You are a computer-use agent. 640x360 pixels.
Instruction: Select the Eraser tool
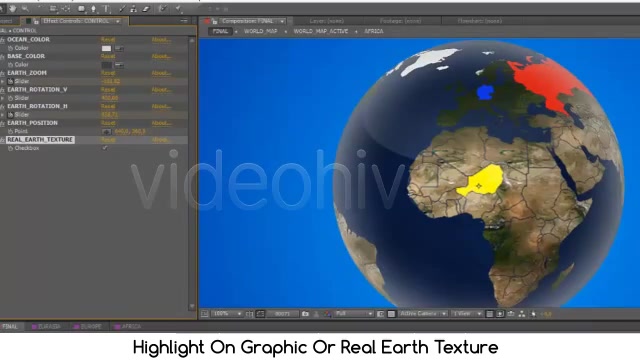[146, 9]
